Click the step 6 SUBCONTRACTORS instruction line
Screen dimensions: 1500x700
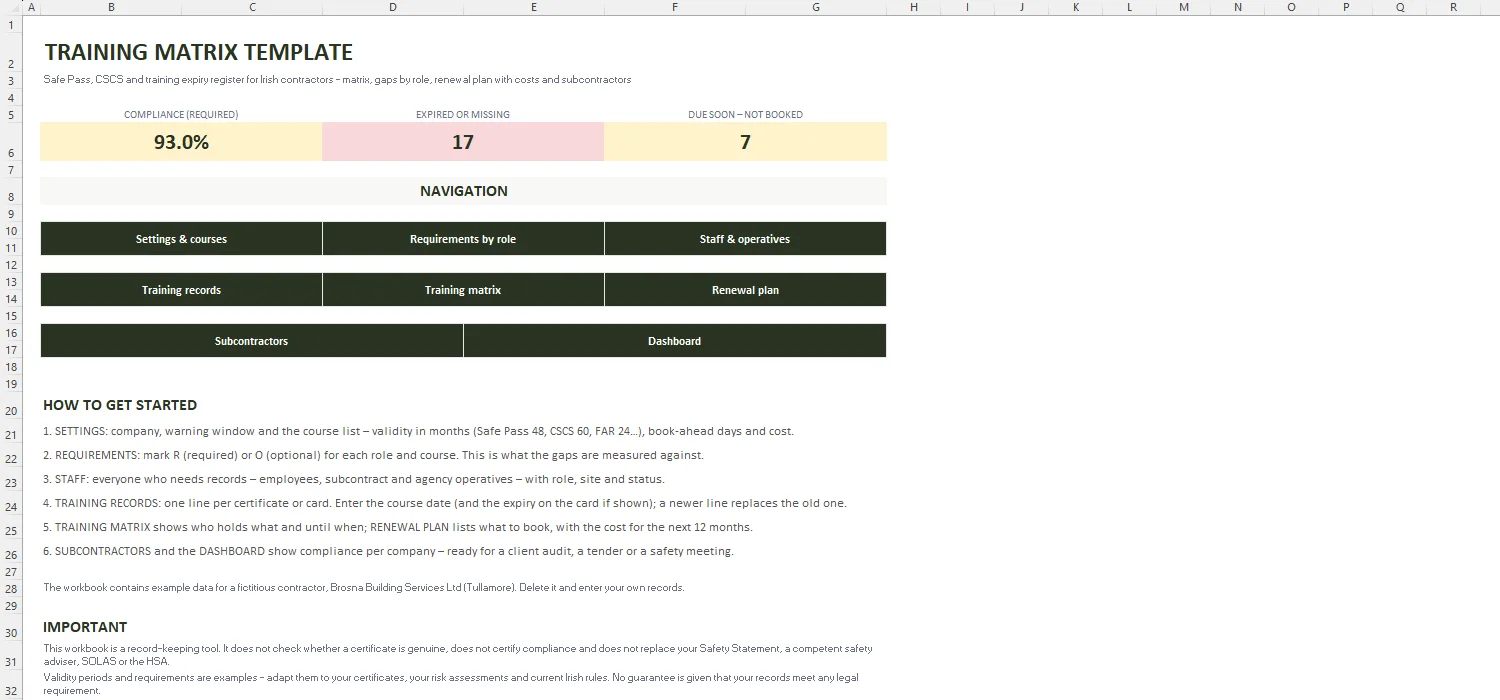(x=388, y=551)
